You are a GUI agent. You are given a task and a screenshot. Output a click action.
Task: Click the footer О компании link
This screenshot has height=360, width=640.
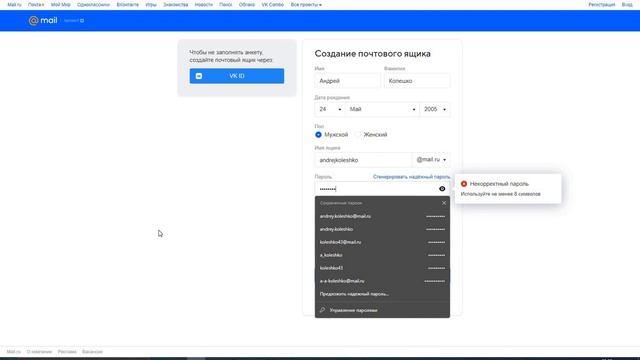point(39,351)
